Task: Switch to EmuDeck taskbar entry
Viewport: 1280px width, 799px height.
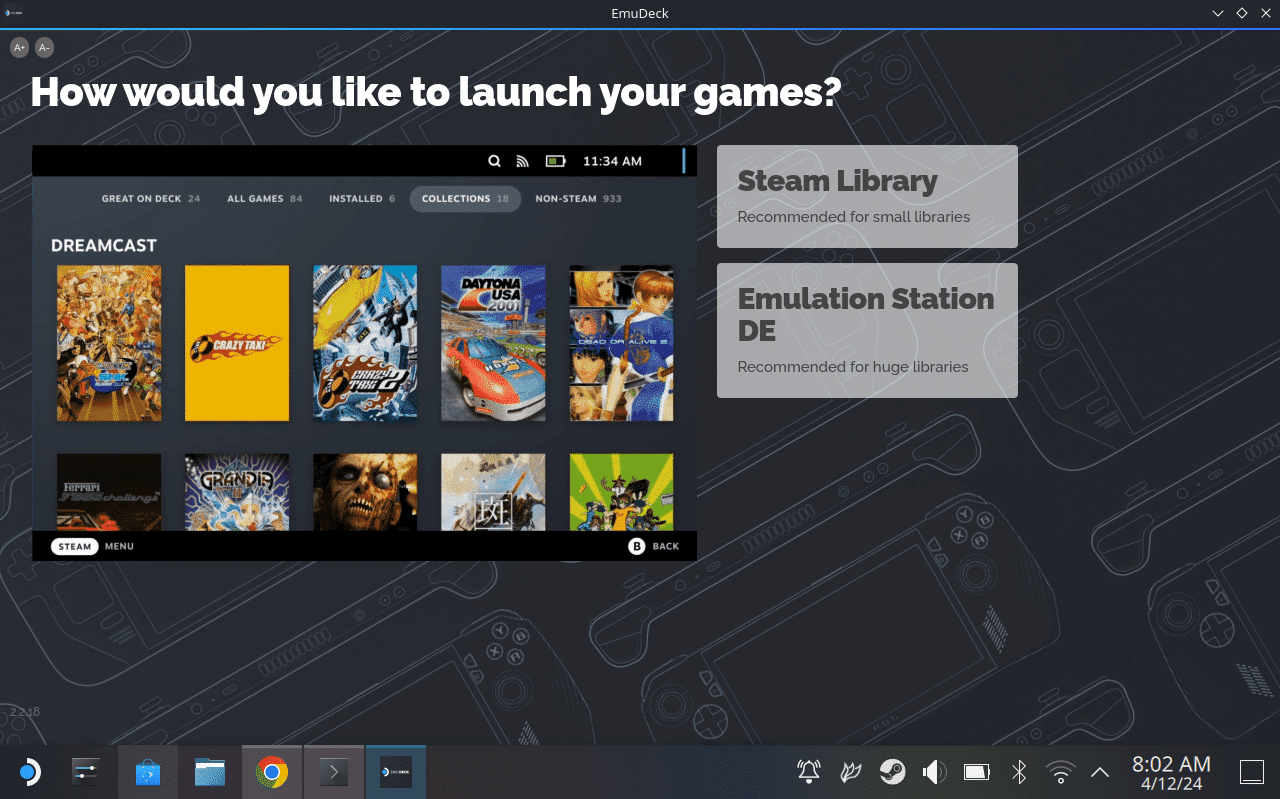Action: click(396, 772)
